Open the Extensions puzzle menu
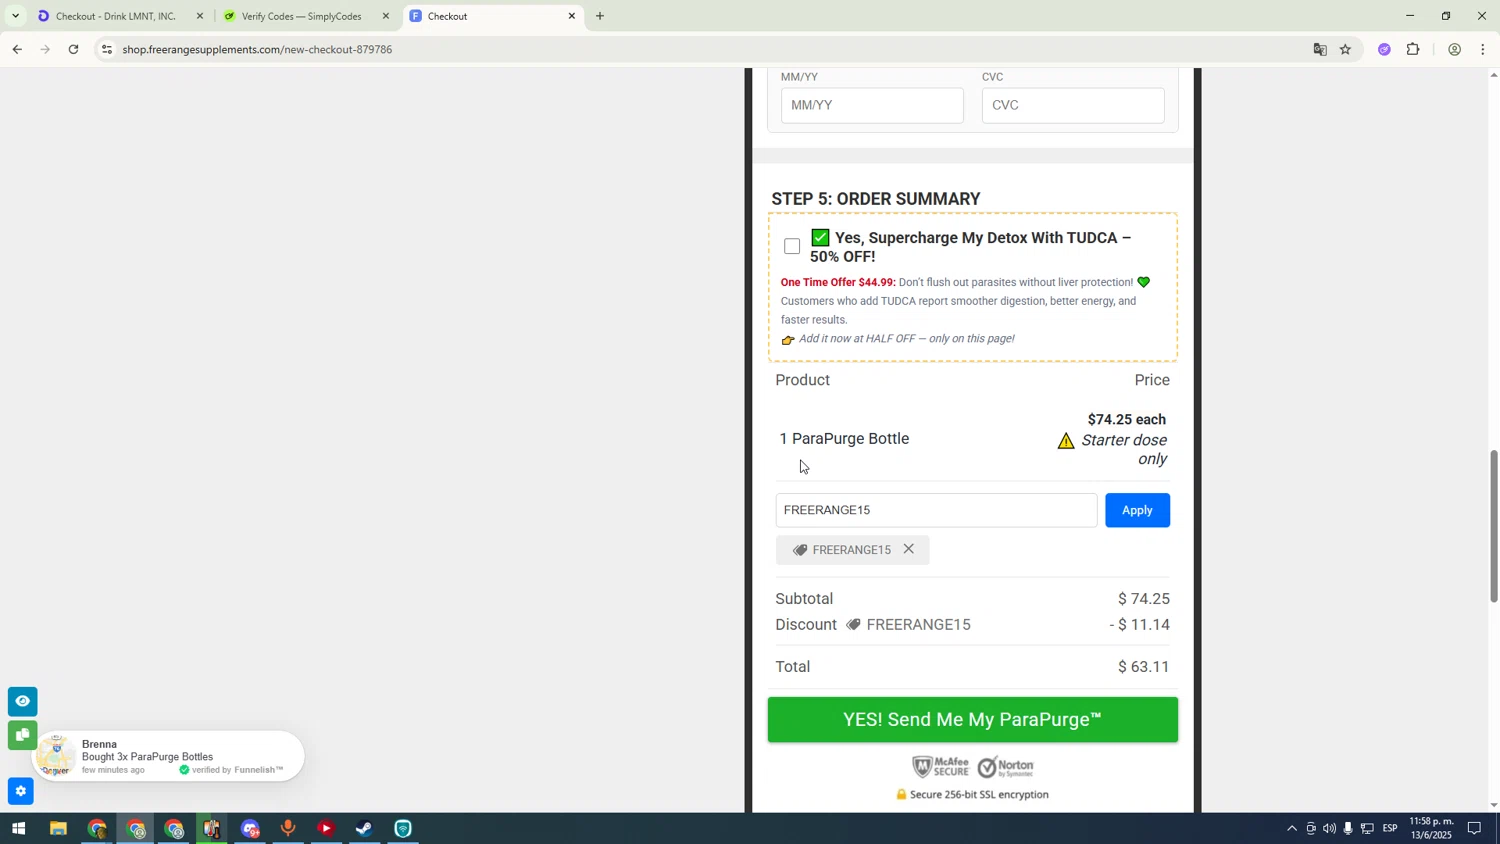1500x844 pixels. coord(1413,49)
